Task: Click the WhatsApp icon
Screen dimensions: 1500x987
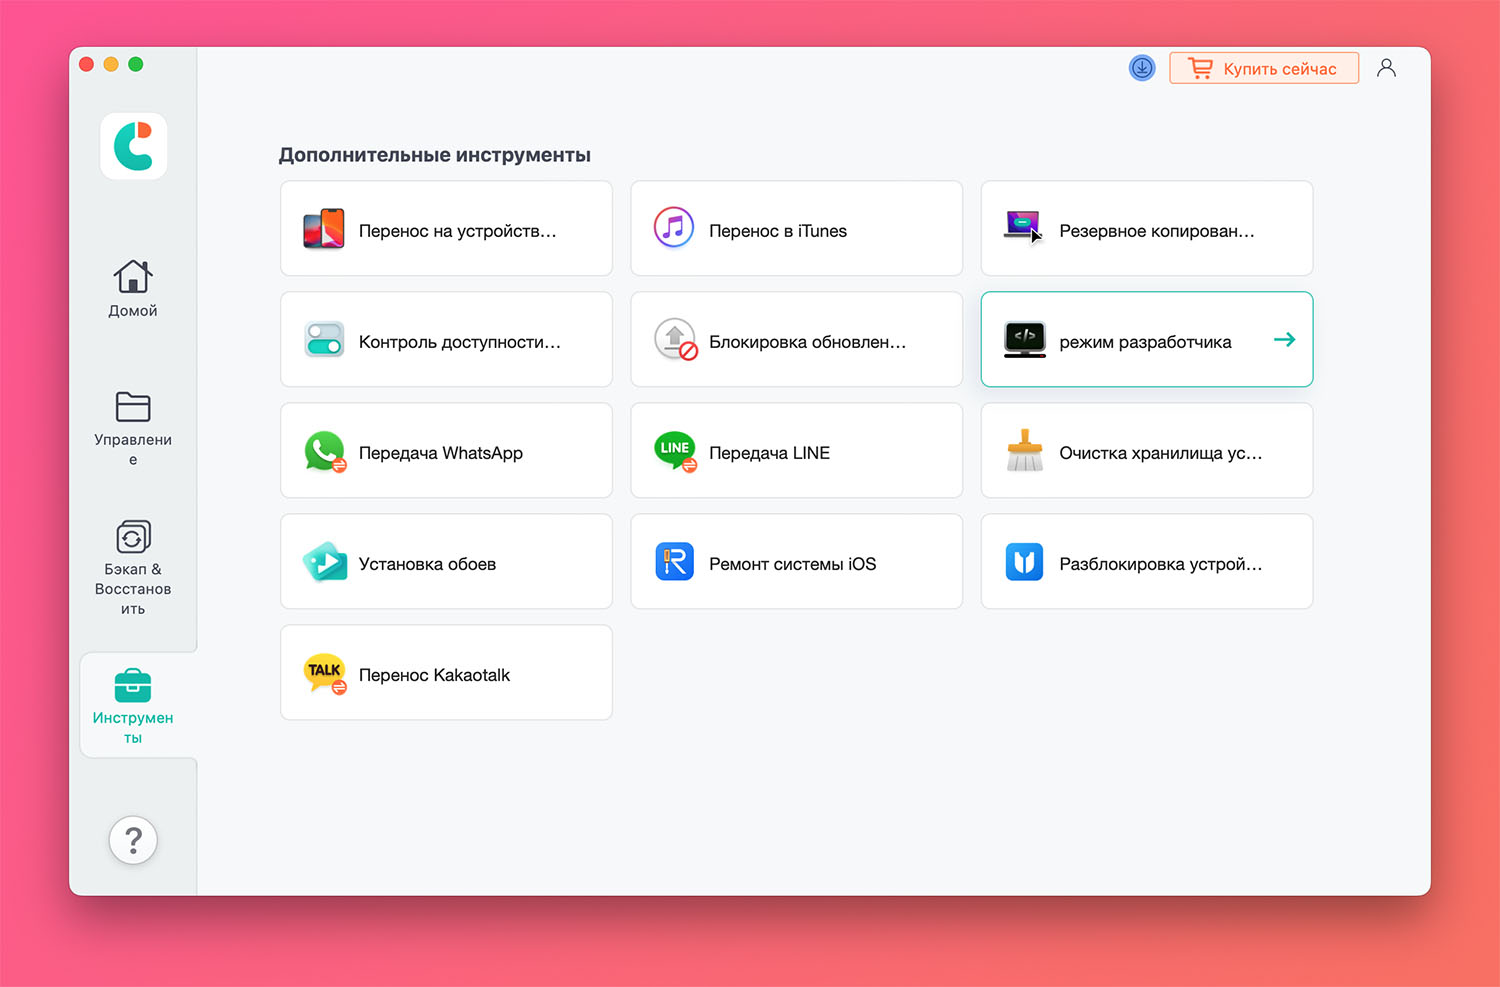Action: pyautogui.click(x=325, y=452)
